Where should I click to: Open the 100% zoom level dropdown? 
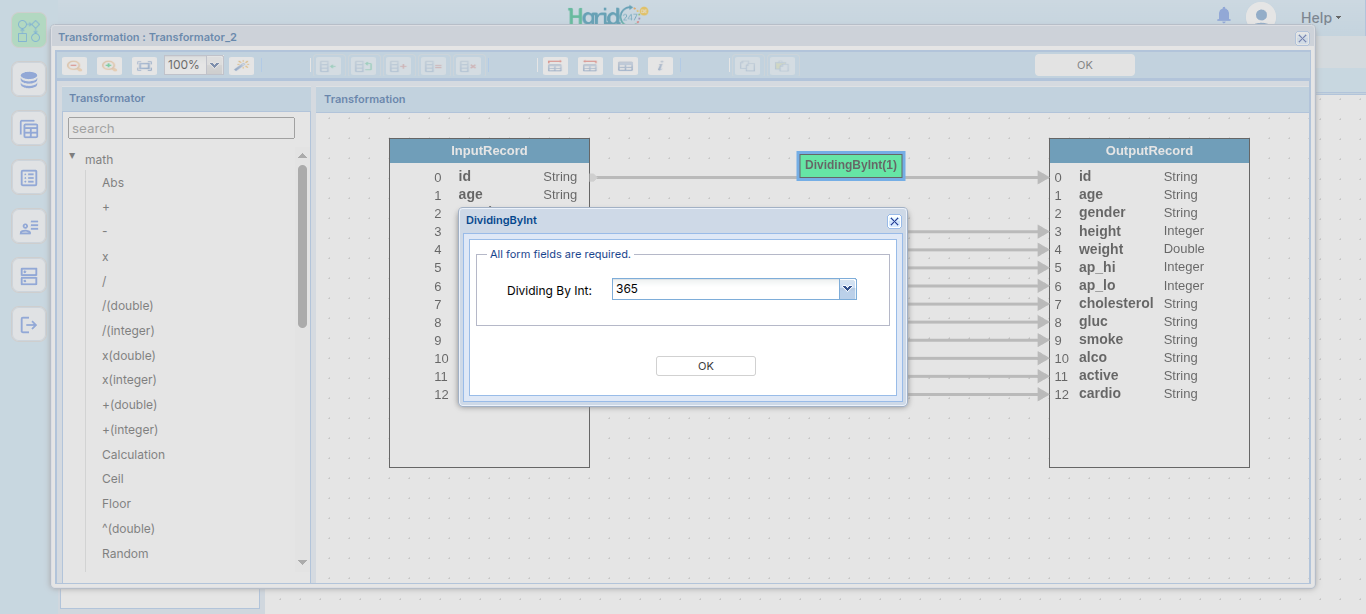pyautogui.click(x=213, y=65)
